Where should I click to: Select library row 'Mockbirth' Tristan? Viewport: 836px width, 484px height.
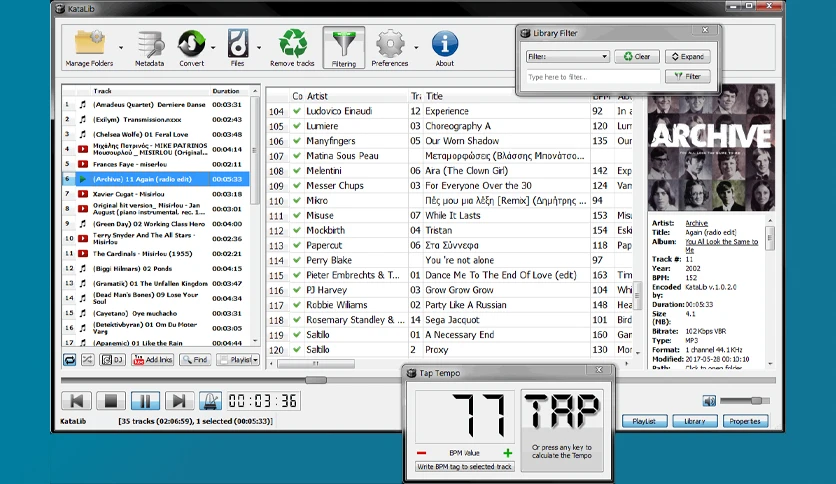tap(449, 230)
